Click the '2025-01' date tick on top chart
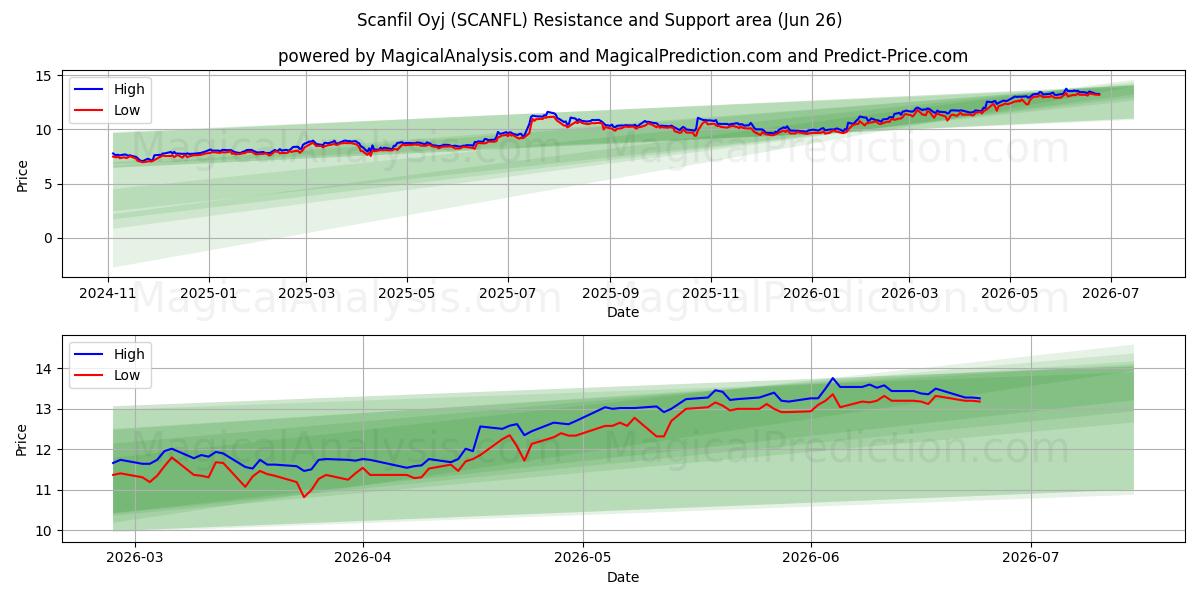 point(208,294)
